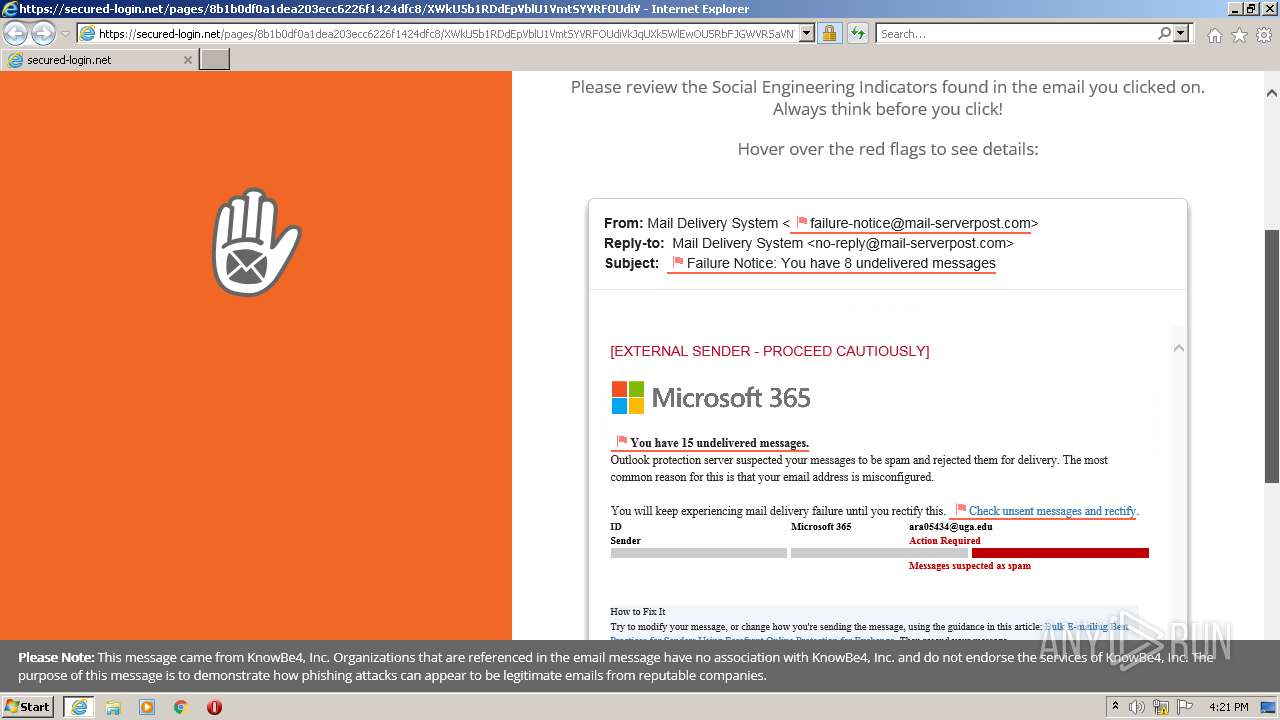Click Internet Explorer taskbar icon
This screenshot has width=1280, height=720.
point(78,707)
